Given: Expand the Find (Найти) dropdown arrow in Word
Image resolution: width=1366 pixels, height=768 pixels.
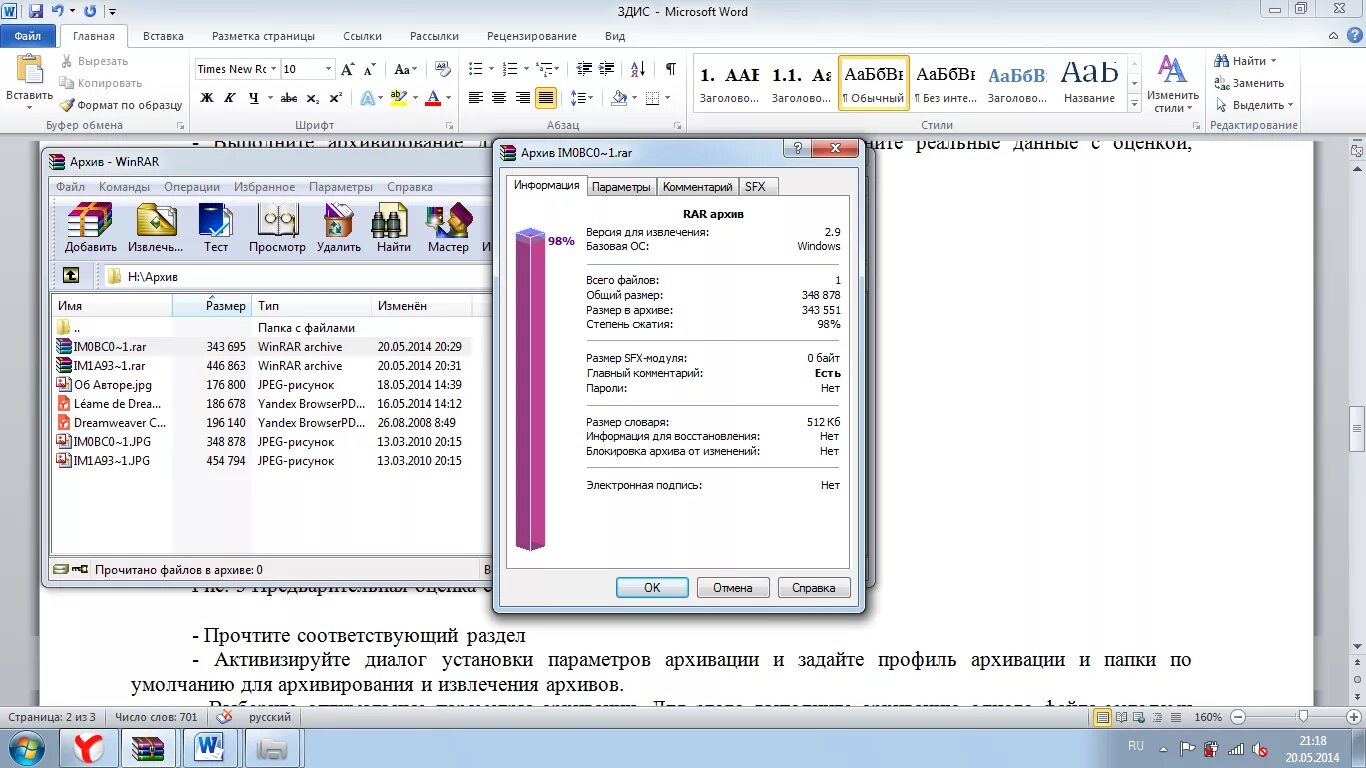Looking at the screenshot, I should [x=1273, y=62].
